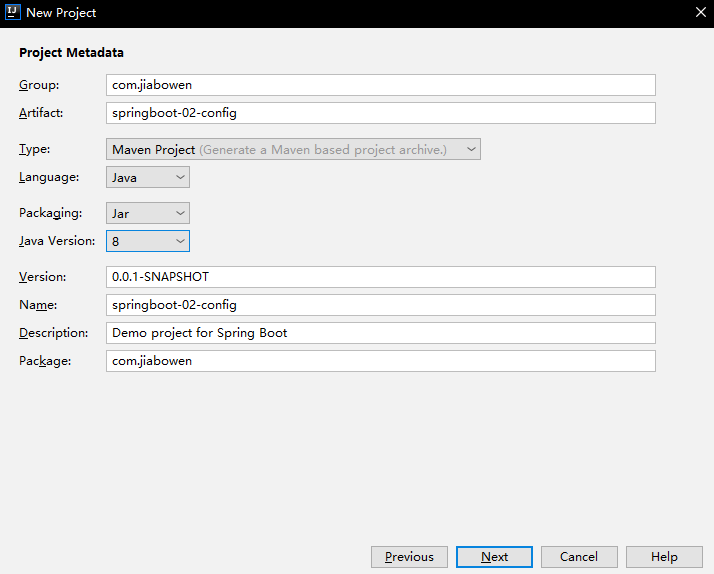
Task: Open the Java Version dropdown set to 8
Action: point(148,241)
